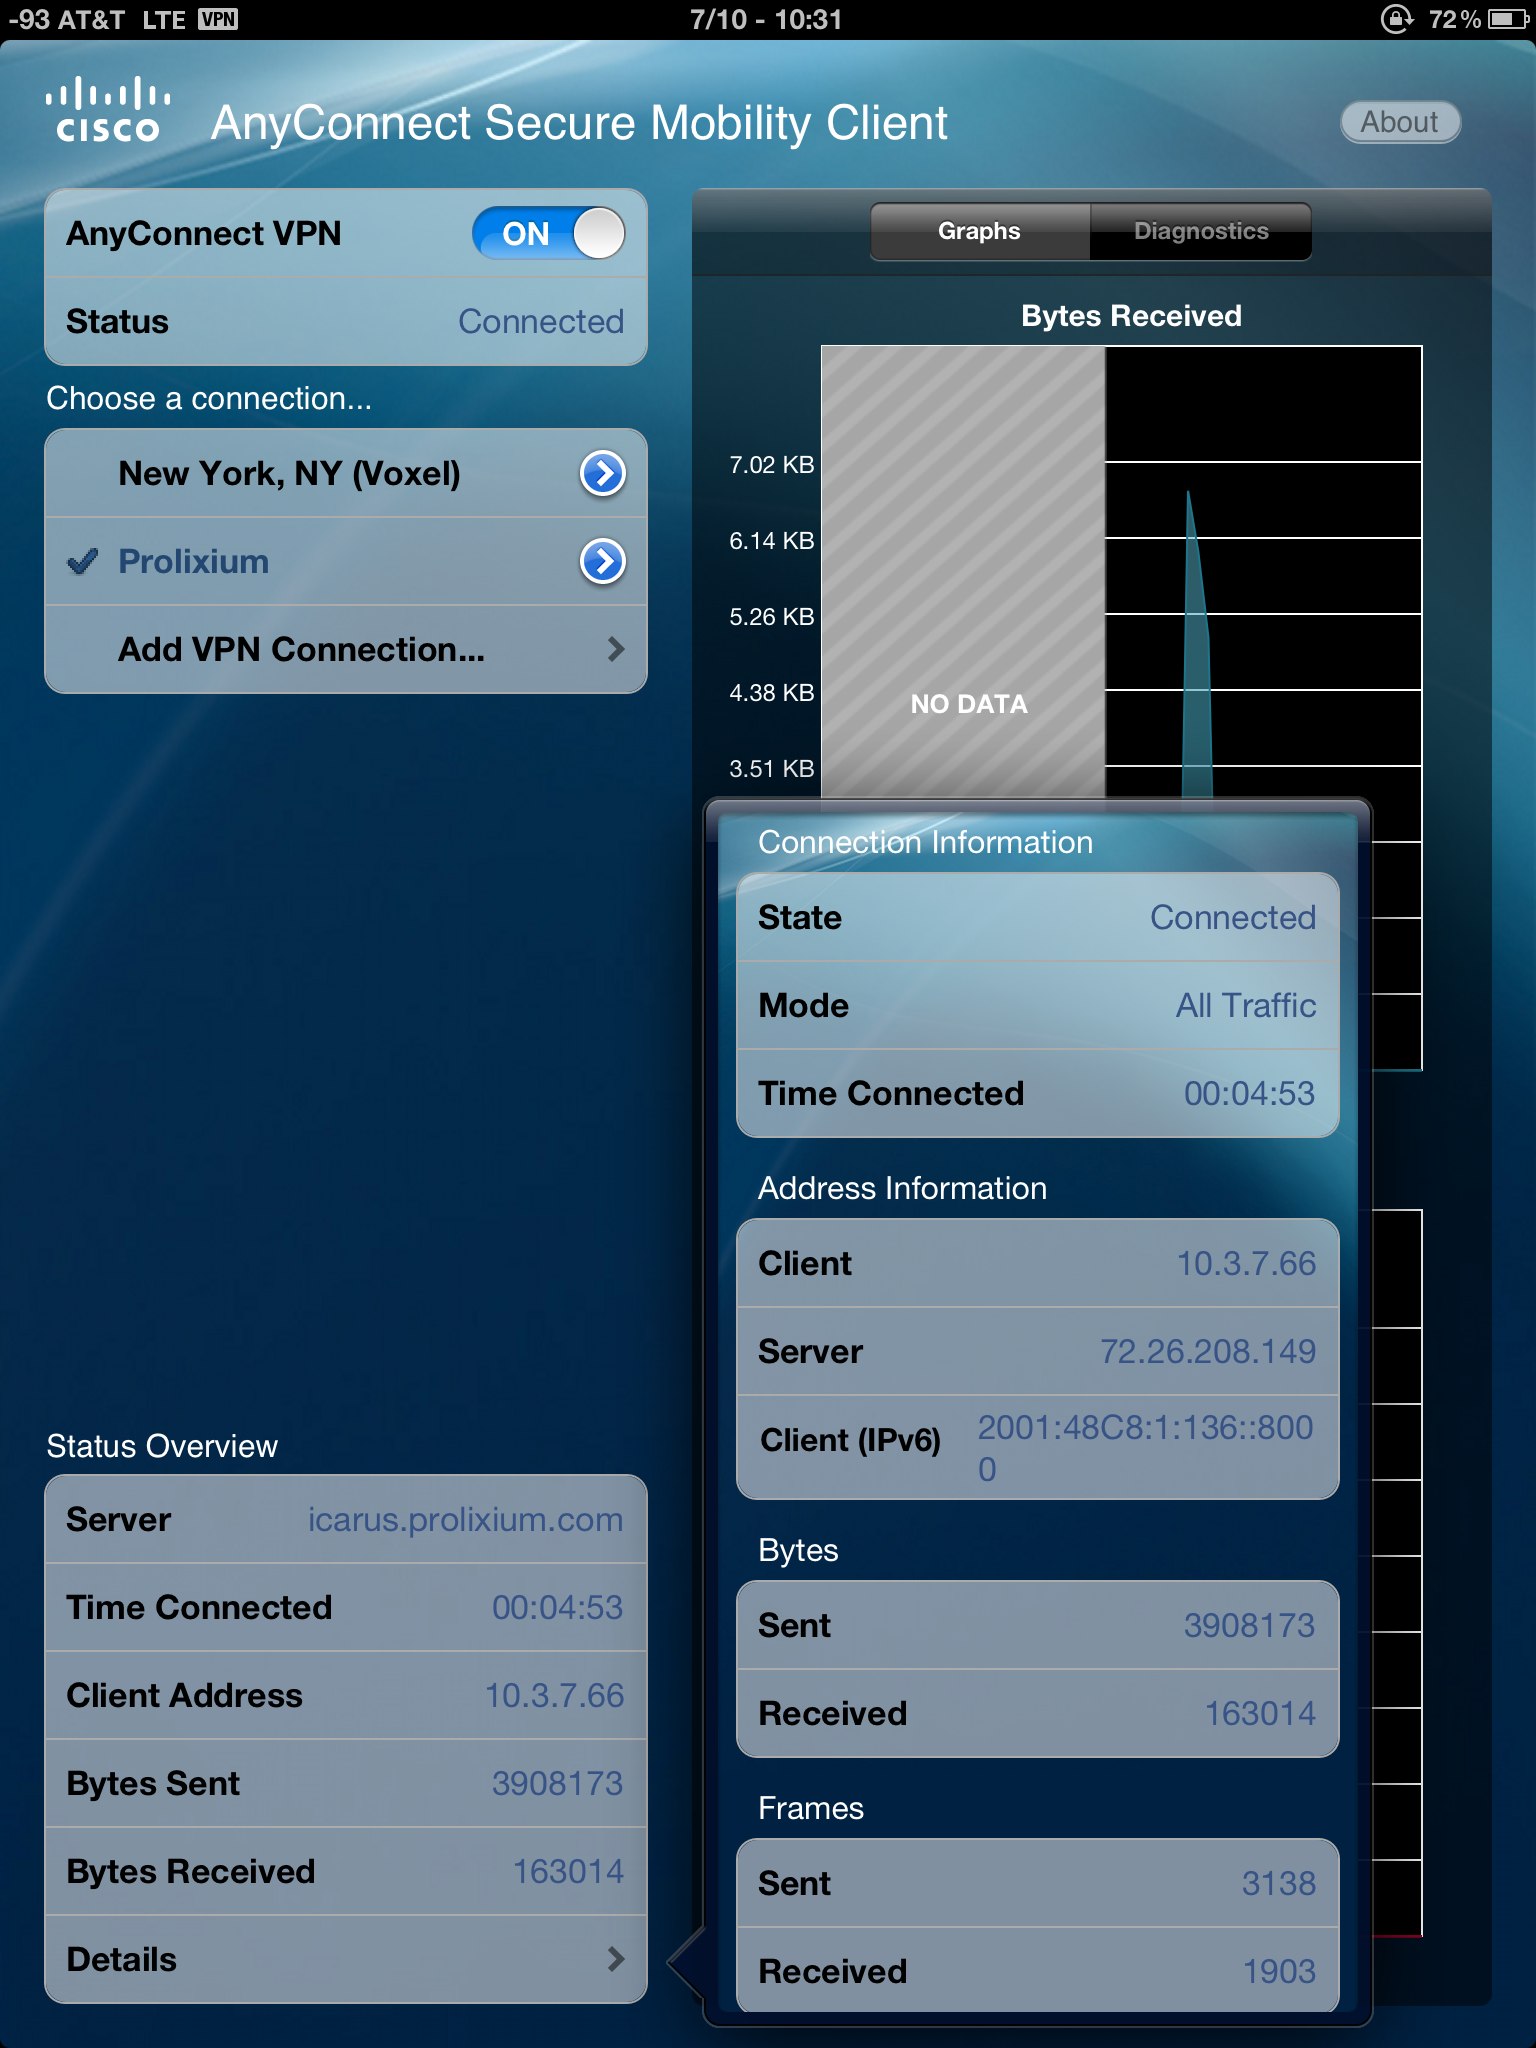
Task: Select the Prolixium connection
Action: pyautogui.click(x=346, y=561)
